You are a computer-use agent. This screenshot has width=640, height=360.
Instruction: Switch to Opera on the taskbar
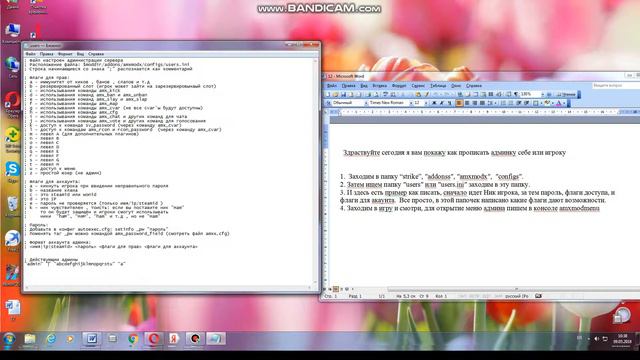click(x=154, y=339)
